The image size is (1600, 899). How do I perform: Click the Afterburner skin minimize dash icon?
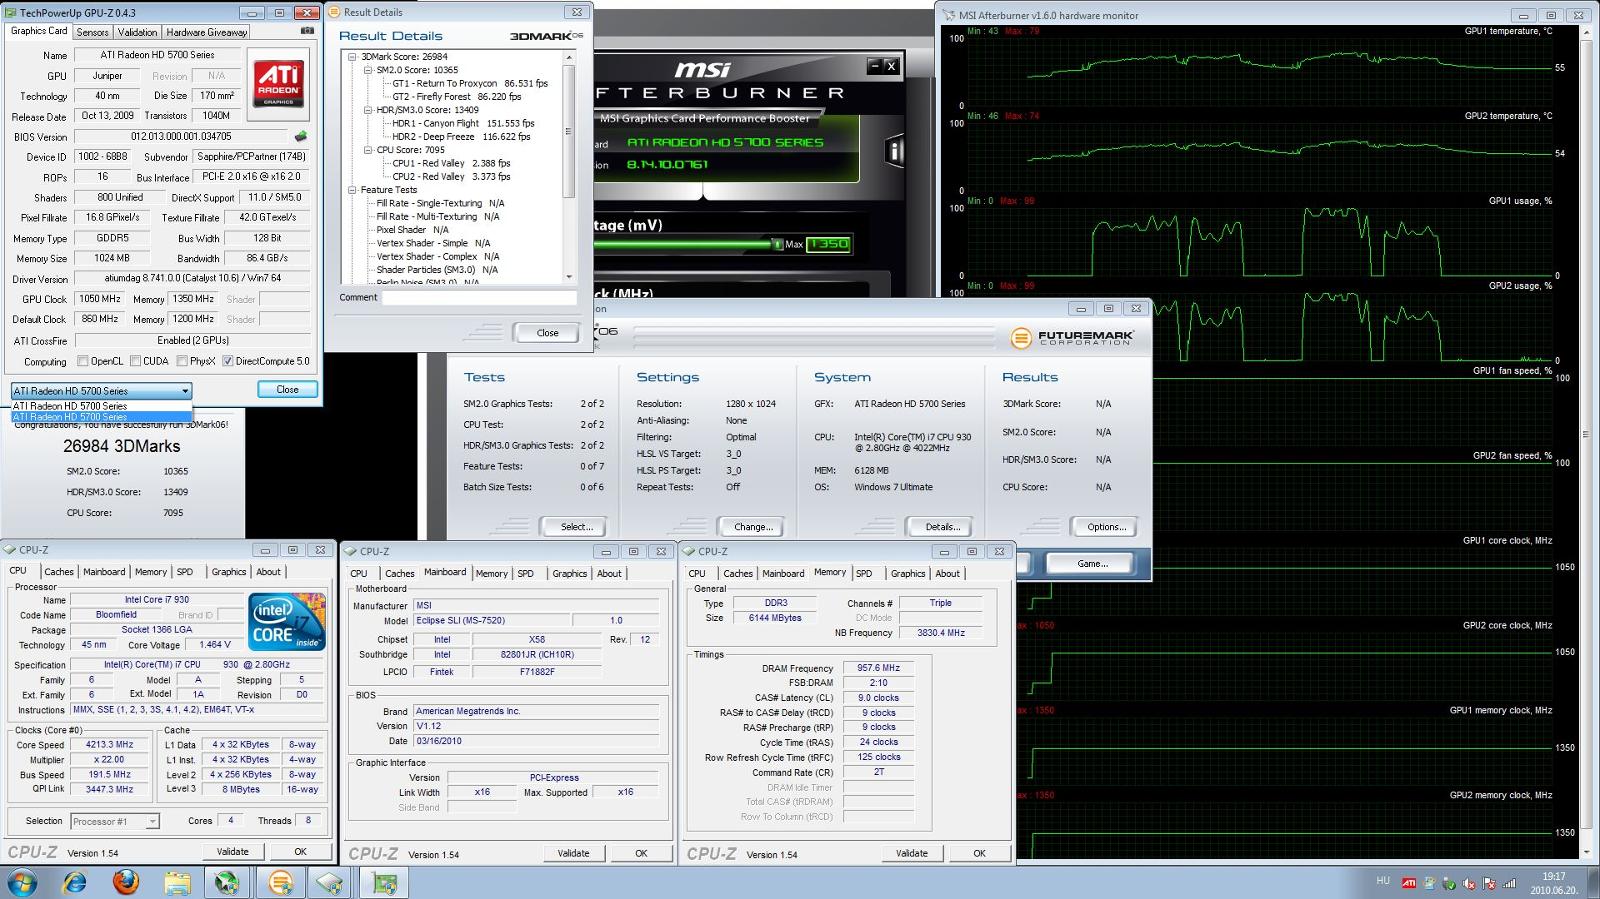pyautogui.click(x=874, y=66)
